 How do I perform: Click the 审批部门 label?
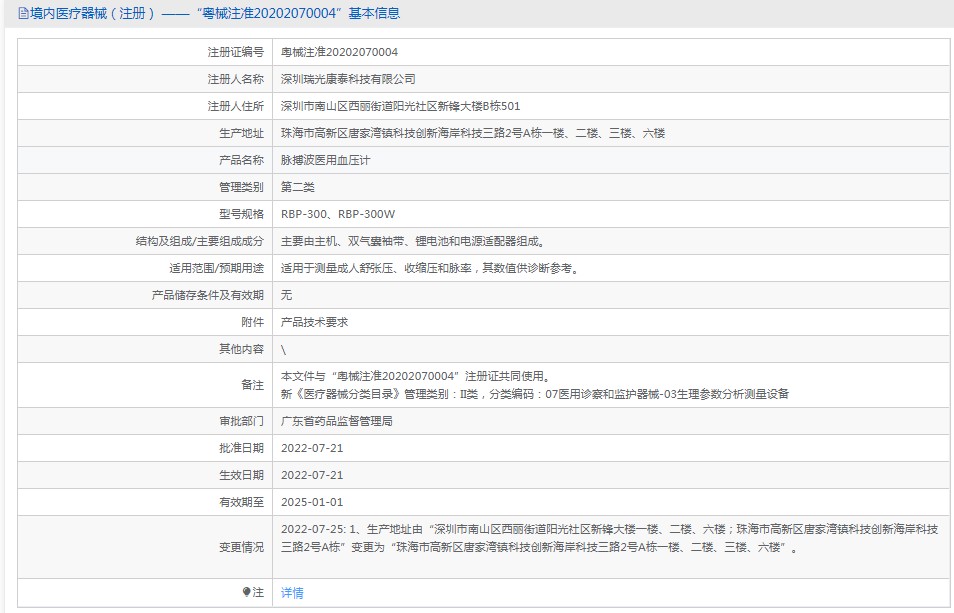click(242, 421)
